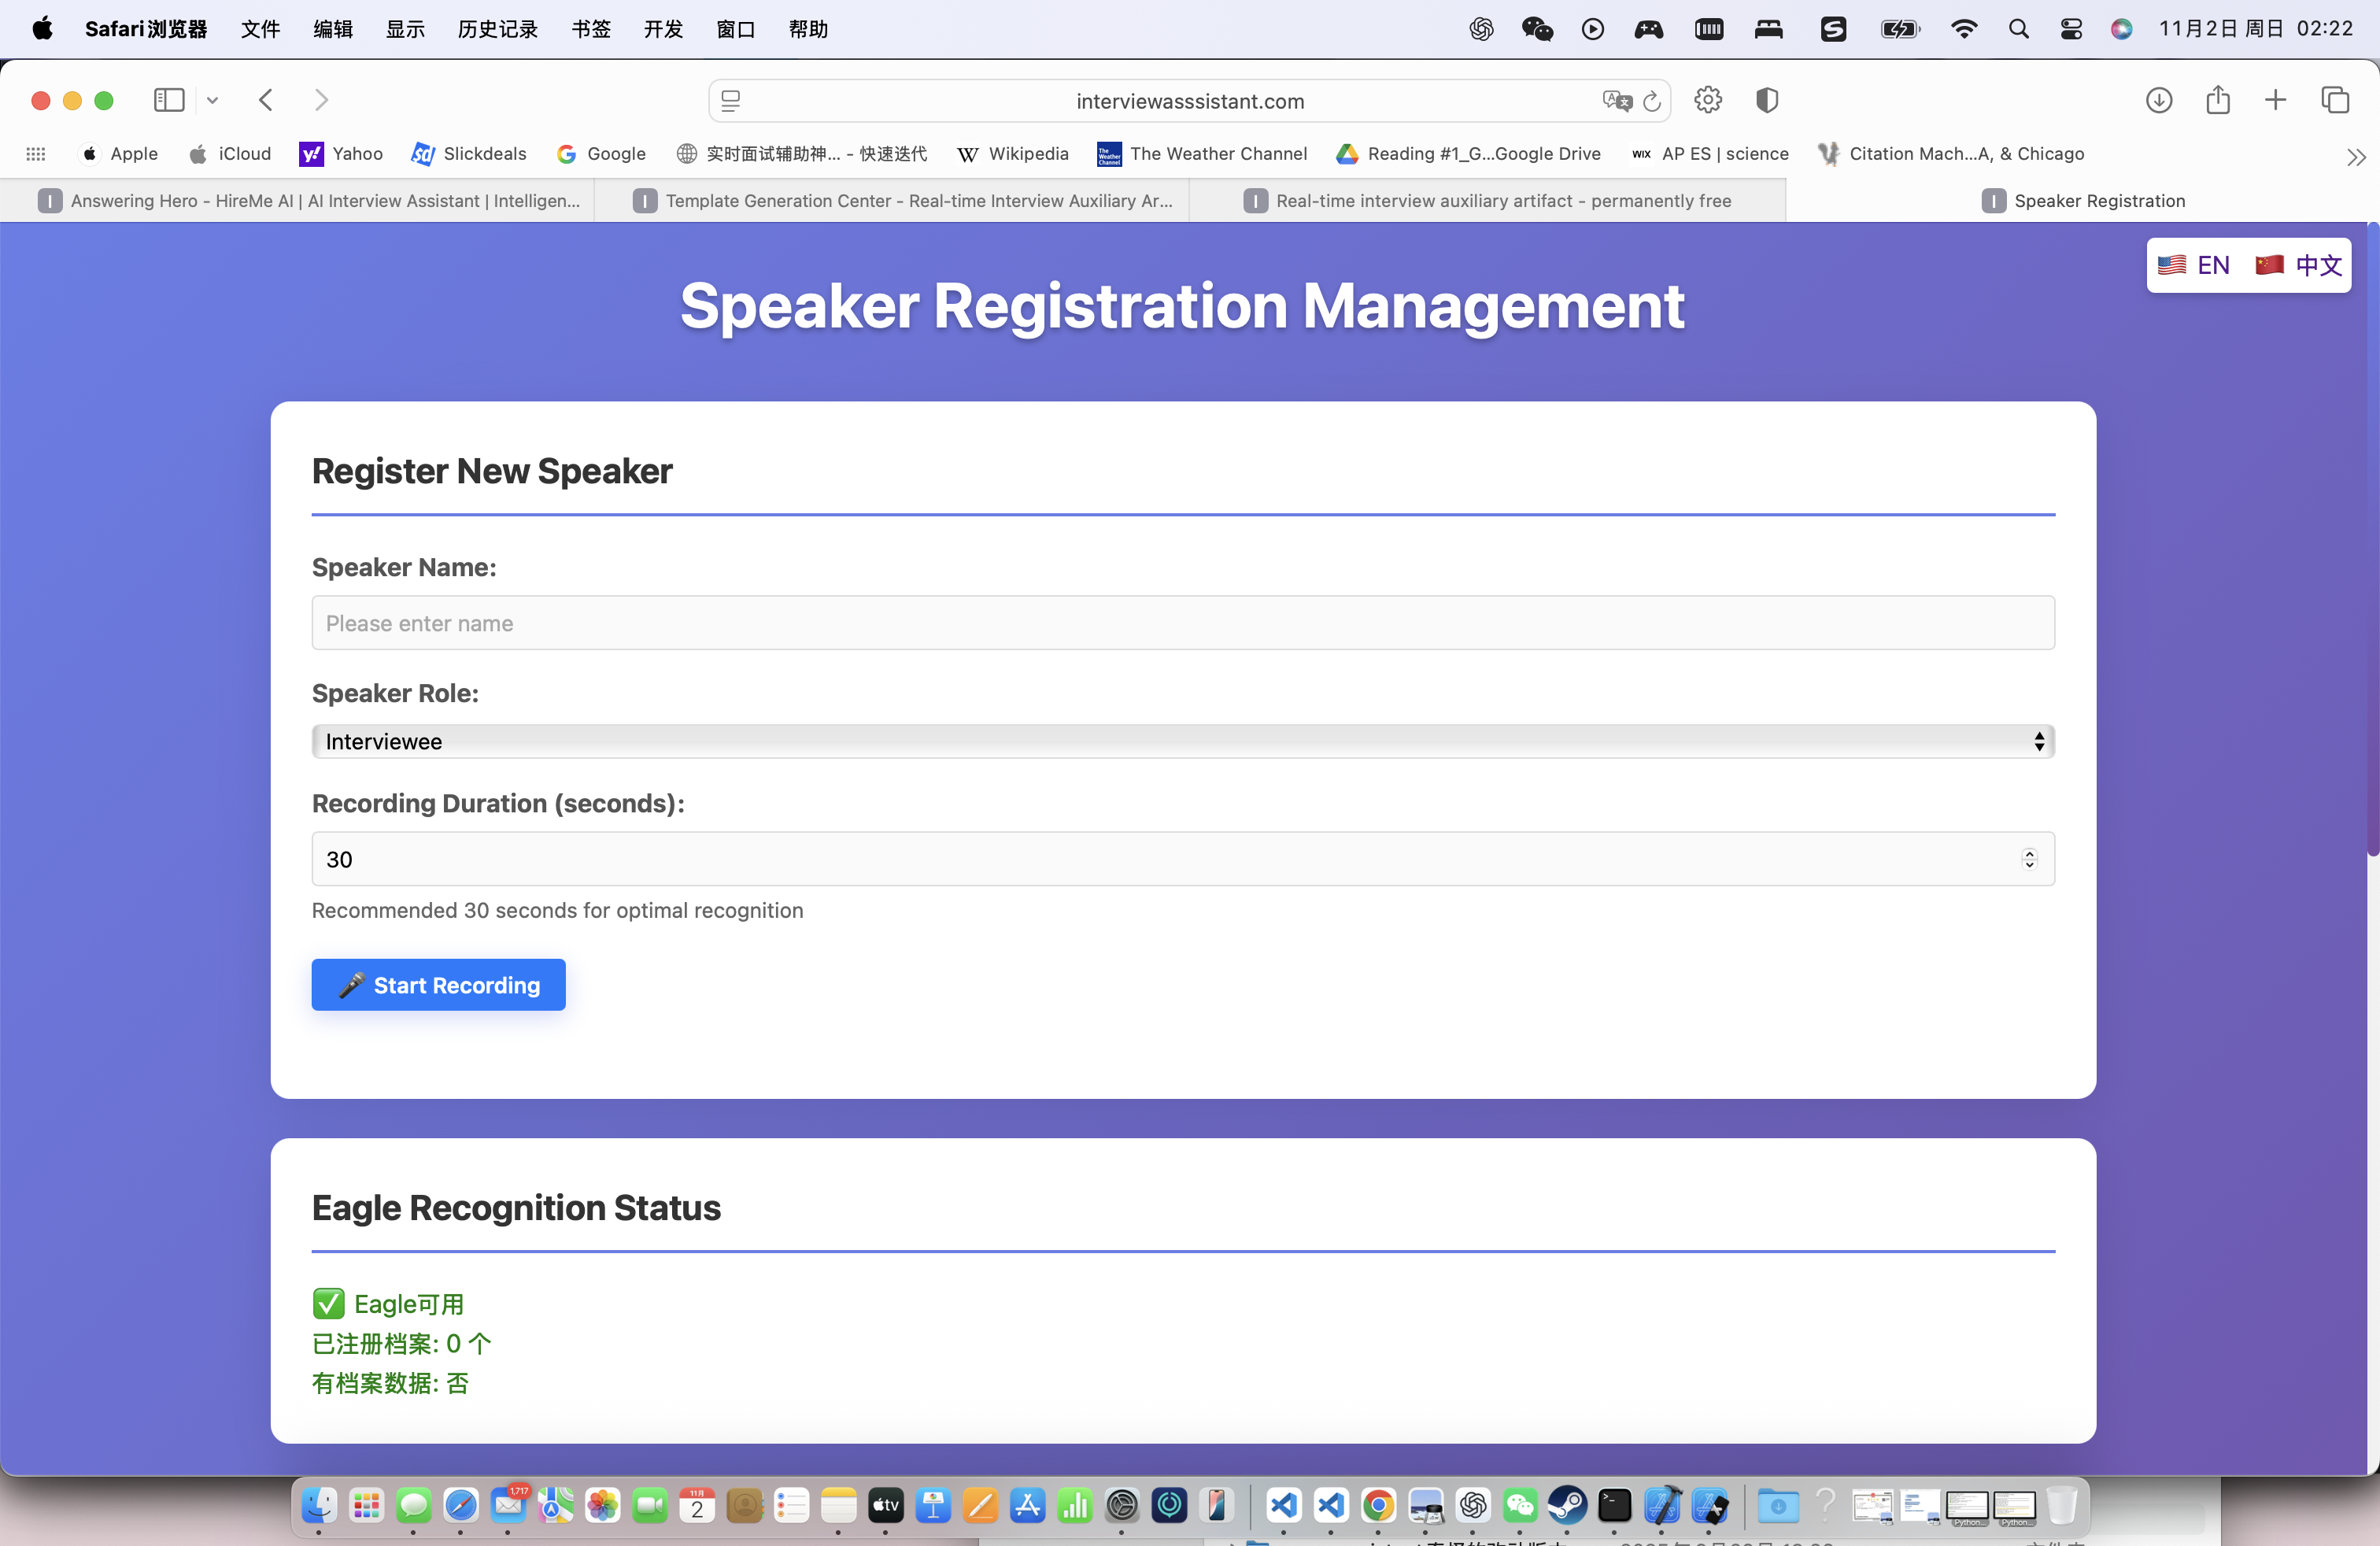Screen dimensions: 2380x1546
Task: Open the privacy shield report
Action: point(1768,100)
